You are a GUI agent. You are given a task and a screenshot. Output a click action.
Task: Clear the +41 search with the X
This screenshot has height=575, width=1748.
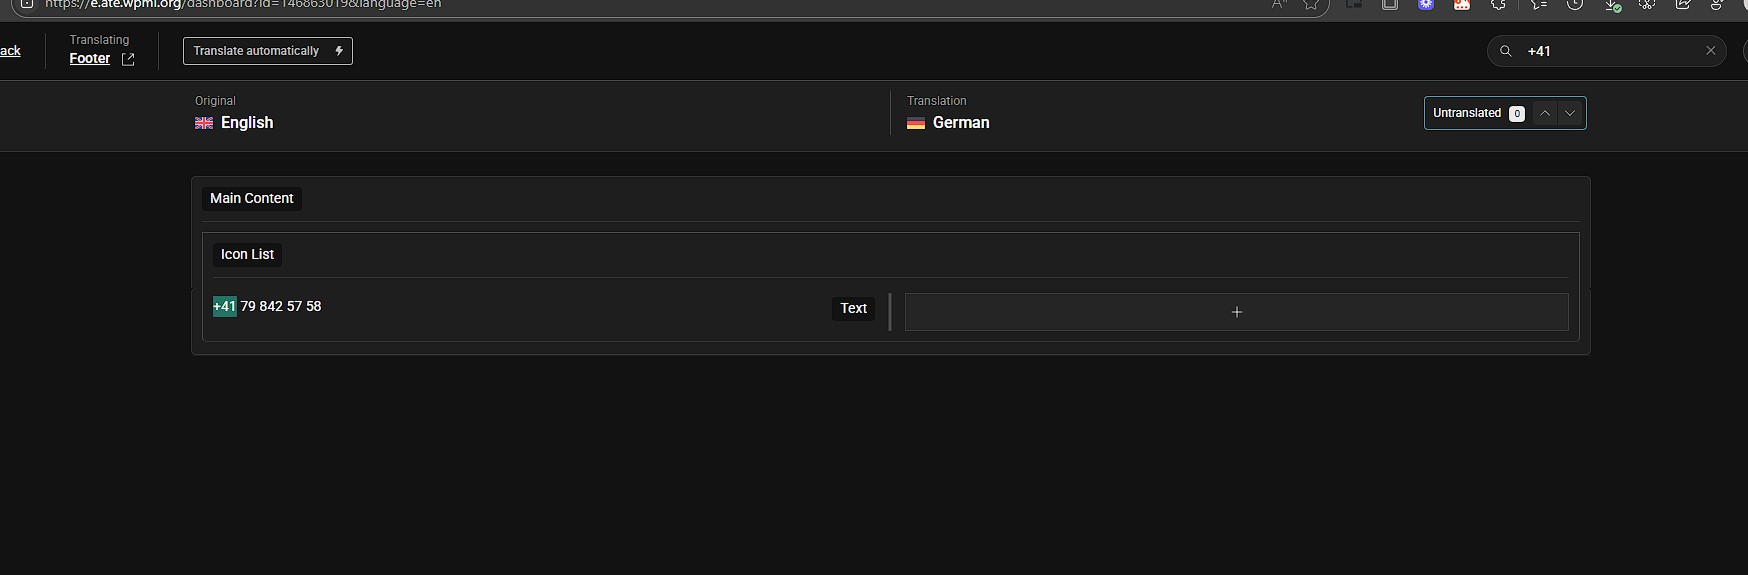pos(1711,50)
